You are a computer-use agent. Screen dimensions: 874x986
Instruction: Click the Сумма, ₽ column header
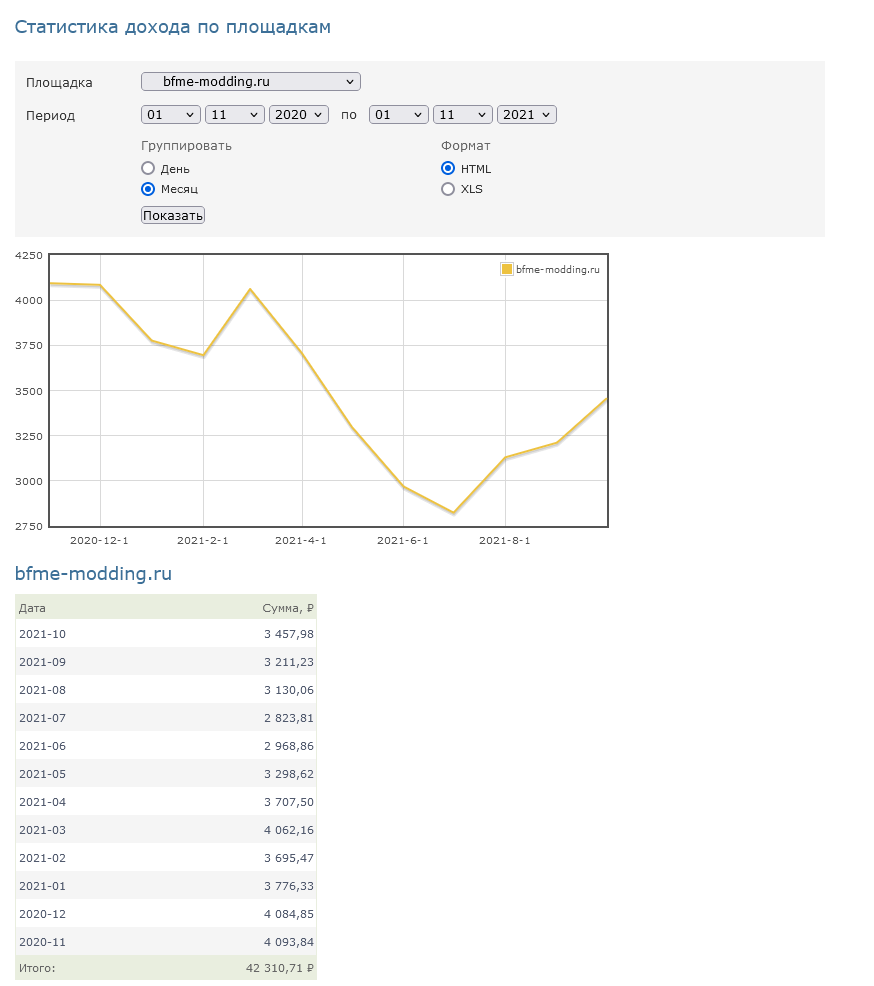[288, 608]
